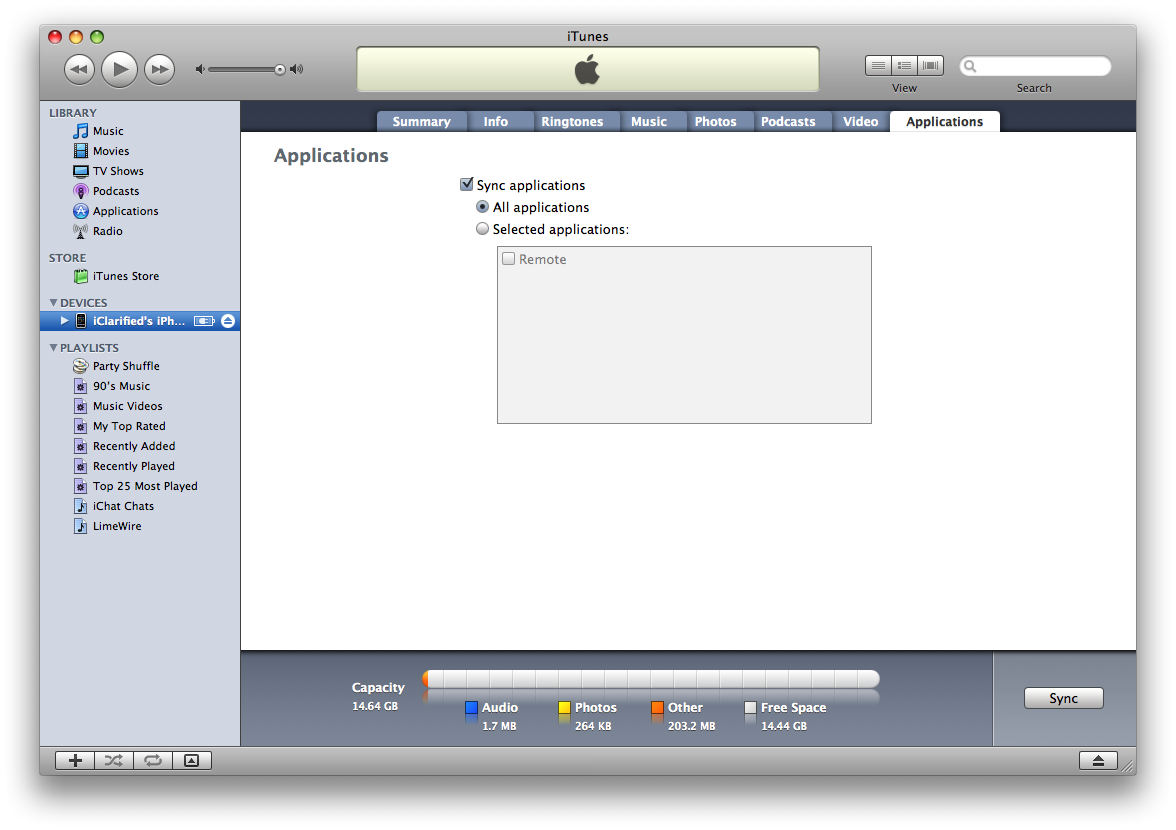Image resolution: width=1176 pixels, height=830 pixels.
Task: Toggle shuffle in the bottom bar
Action: click(x=114, y=760)
